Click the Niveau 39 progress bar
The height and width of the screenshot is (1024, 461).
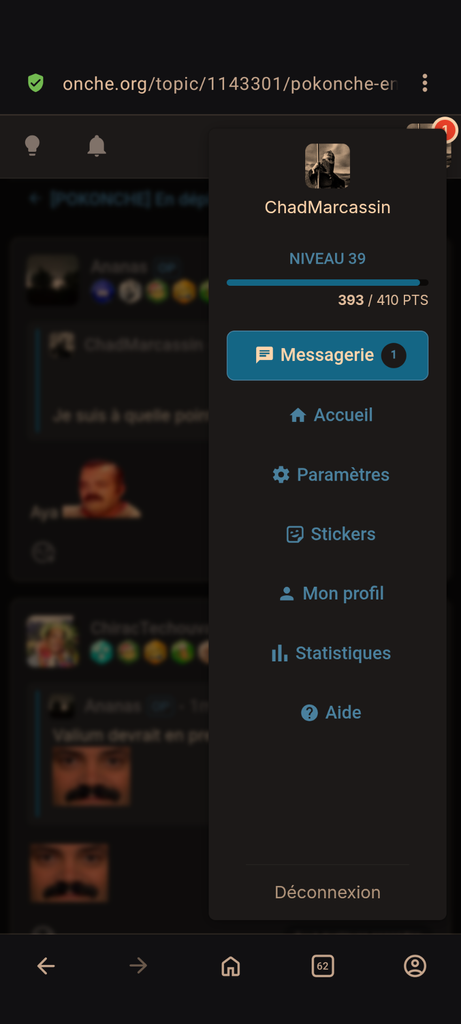328,282
